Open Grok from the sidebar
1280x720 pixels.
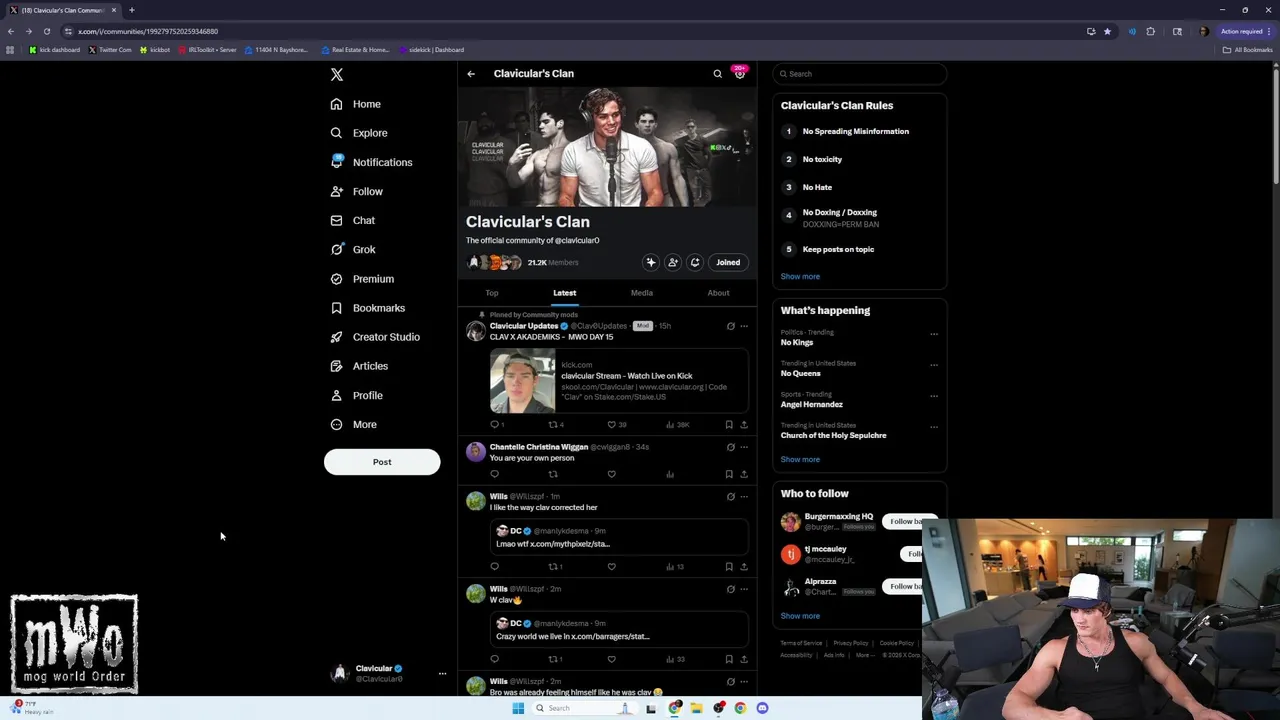352,249
